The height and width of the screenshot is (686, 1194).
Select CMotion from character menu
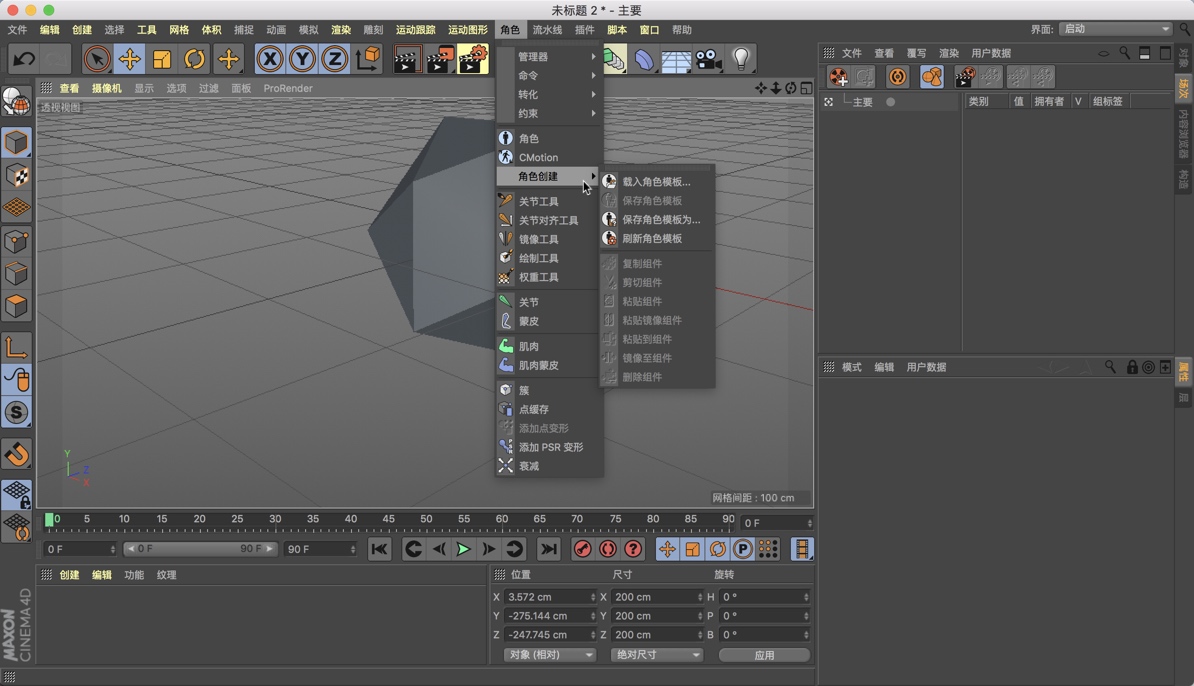pyautogui.click(x=549, y=158)
